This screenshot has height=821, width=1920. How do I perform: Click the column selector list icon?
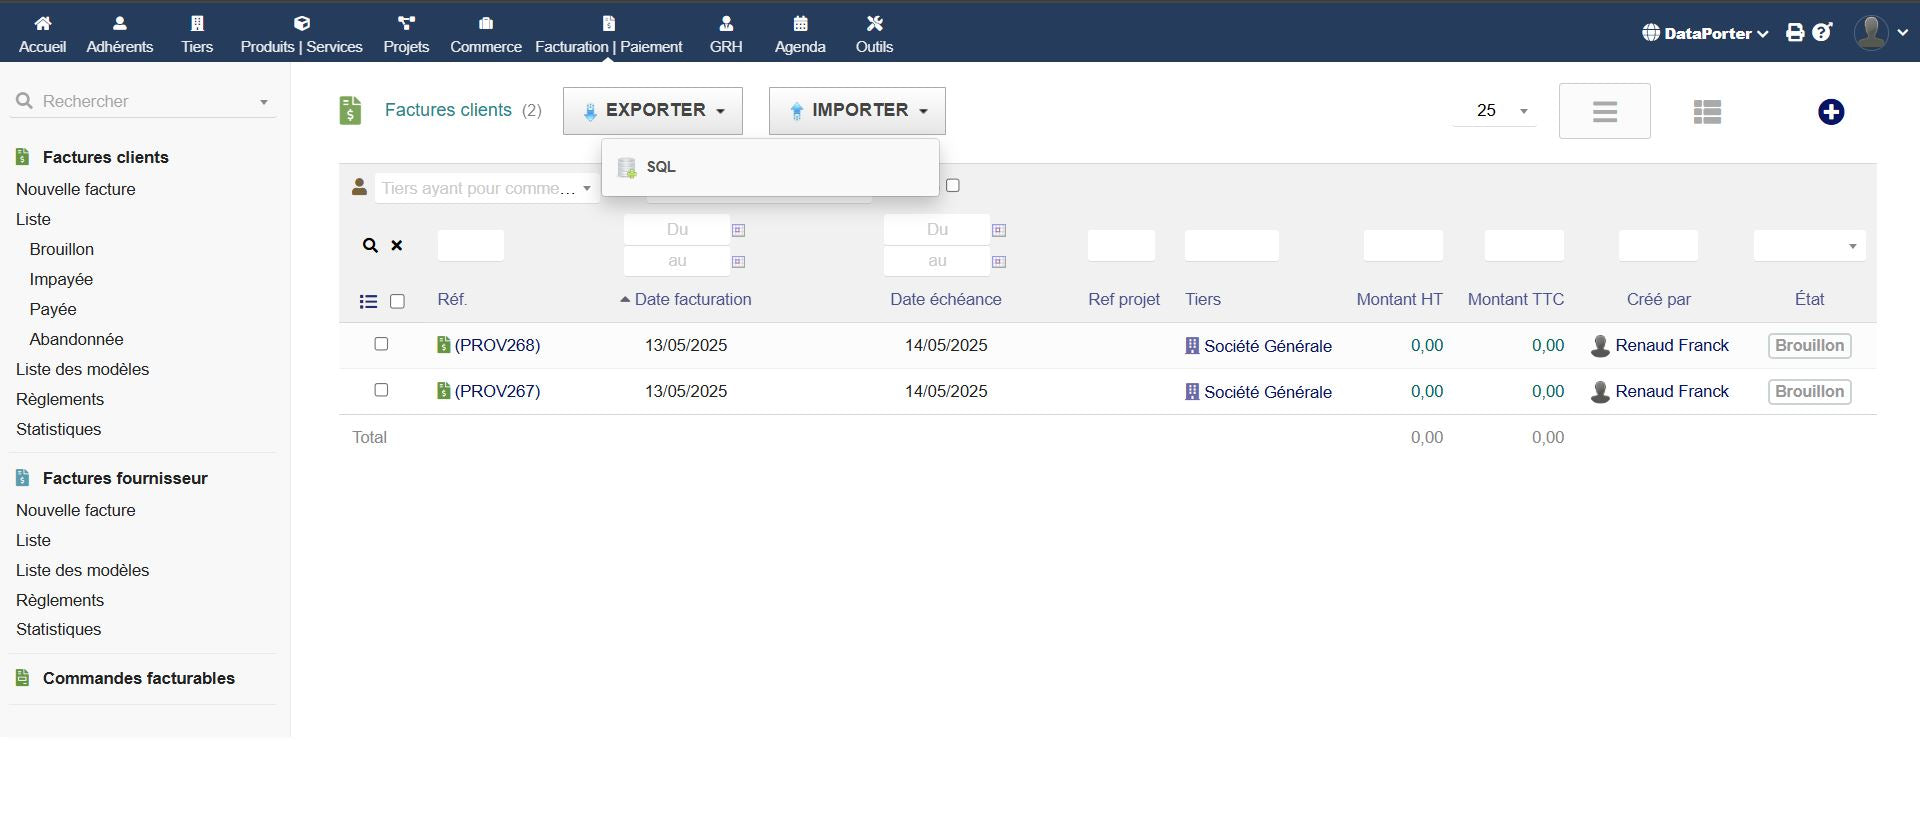coord(368,301)
